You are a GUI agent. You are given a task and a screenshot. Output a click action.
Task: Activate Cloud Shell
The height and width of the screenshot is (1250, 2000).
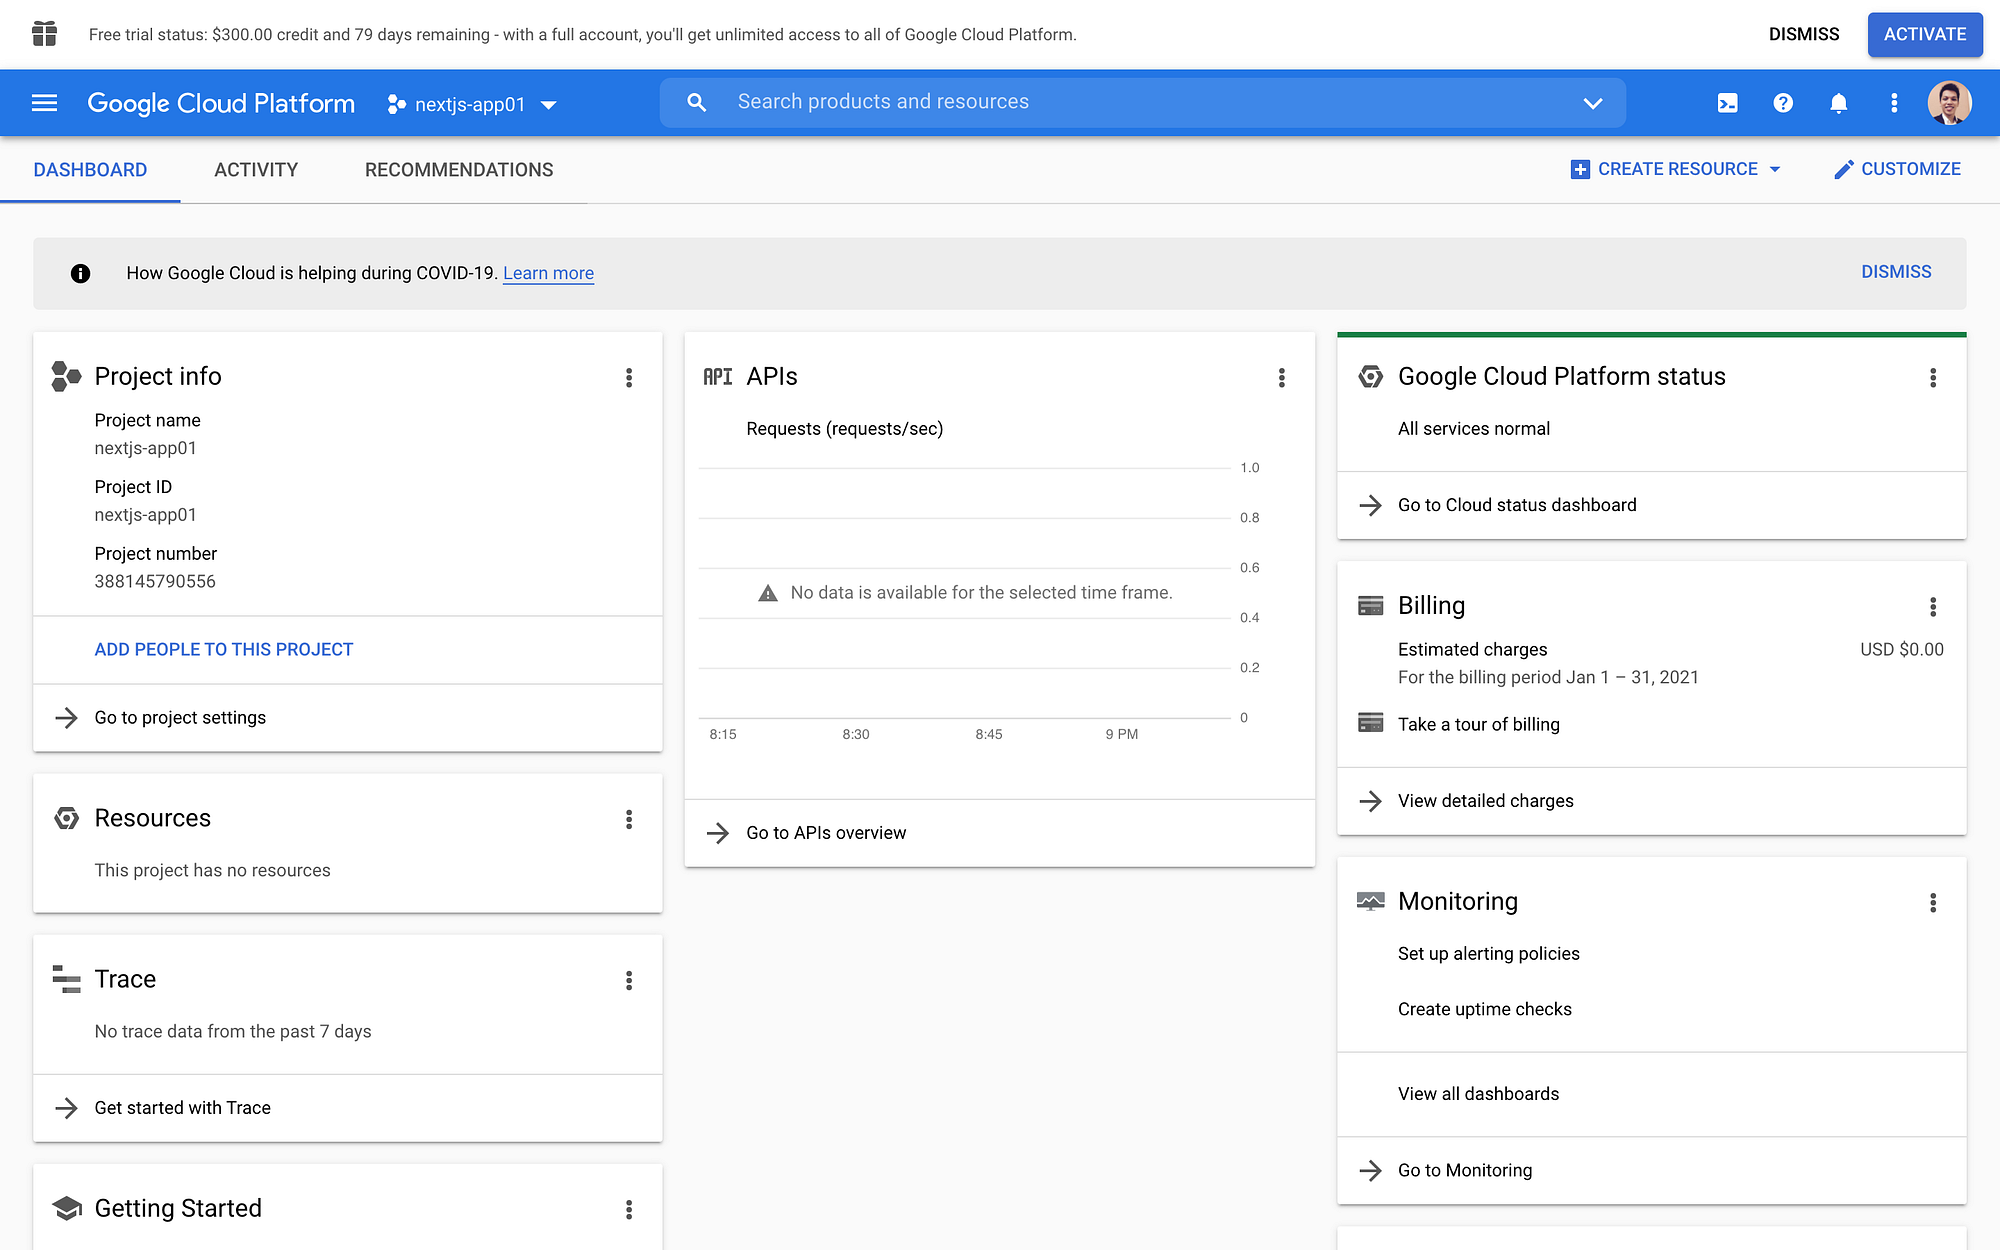(1727, 103)
